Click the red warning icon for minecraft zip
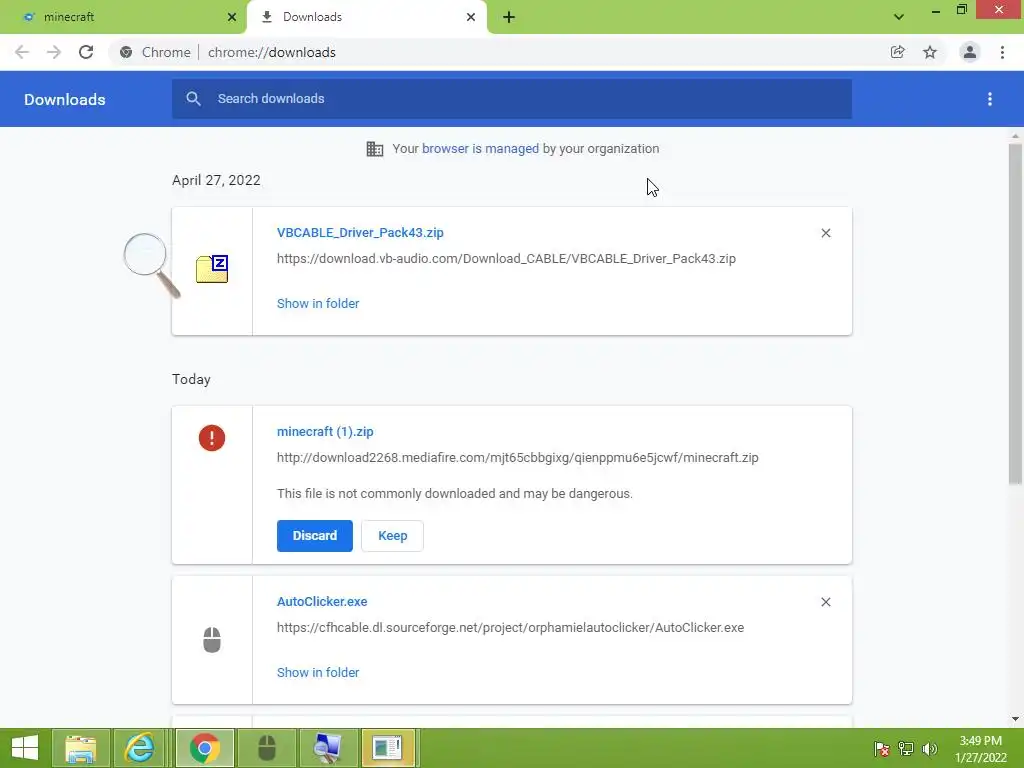The image size is (1024, 768). (212, 438)
